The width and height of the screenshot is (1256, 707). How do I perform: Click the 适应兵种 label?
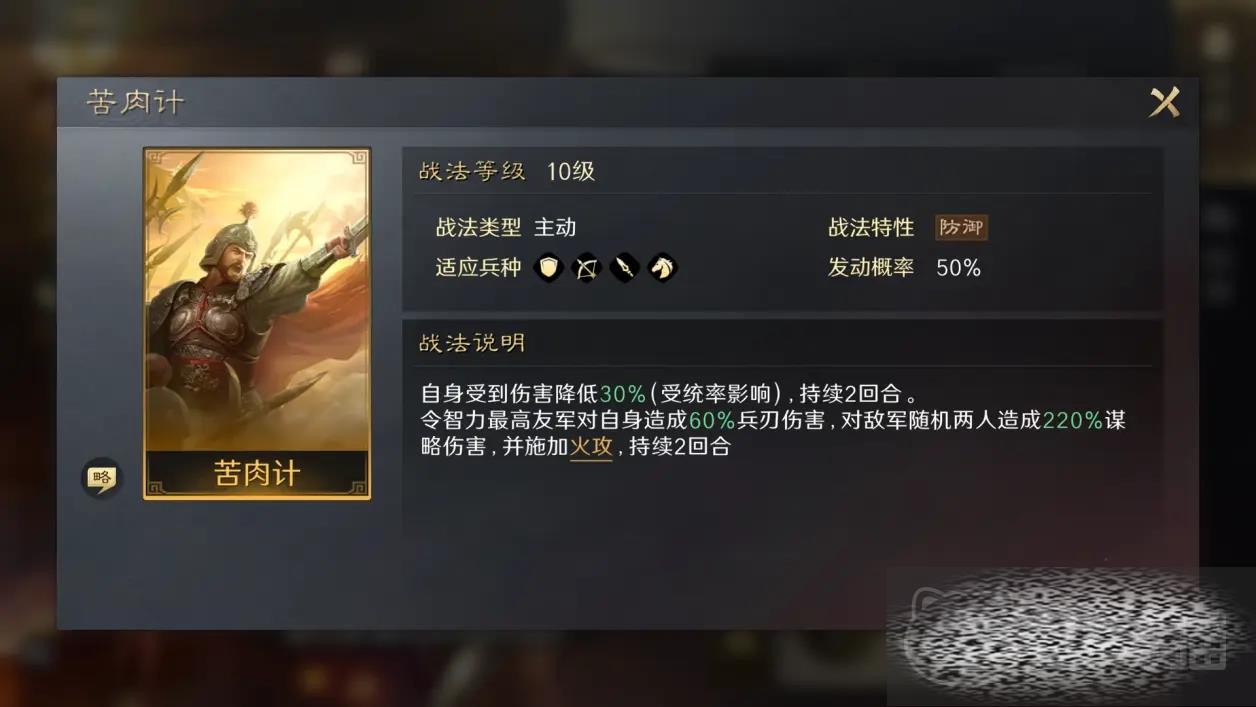478,268
